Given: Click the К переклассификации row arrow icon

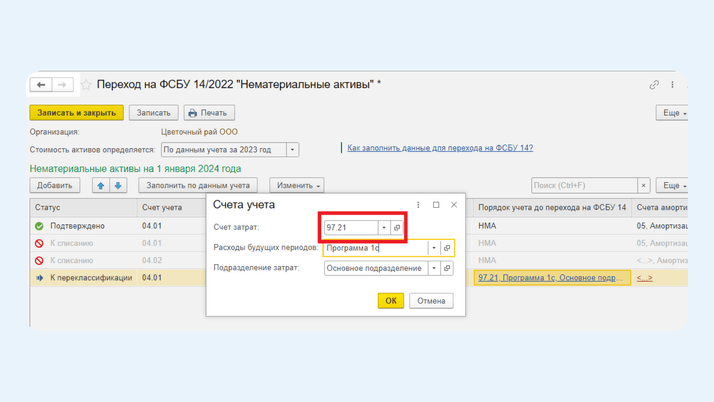Looking at the screenshot, I should 40,278.
